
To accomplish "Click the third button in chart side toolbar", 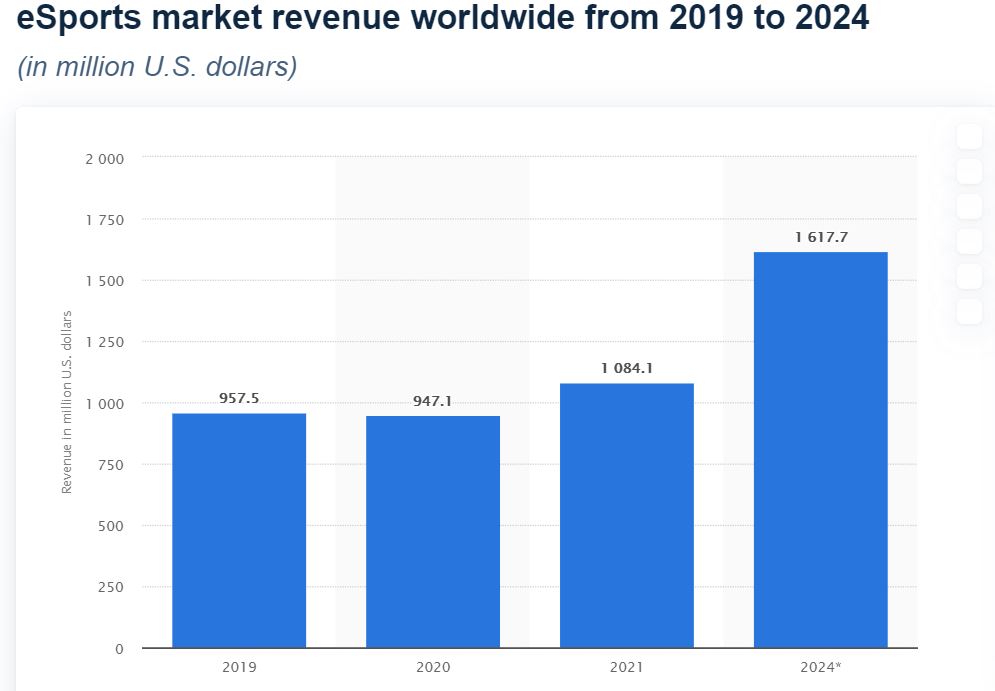I will 969,206.
